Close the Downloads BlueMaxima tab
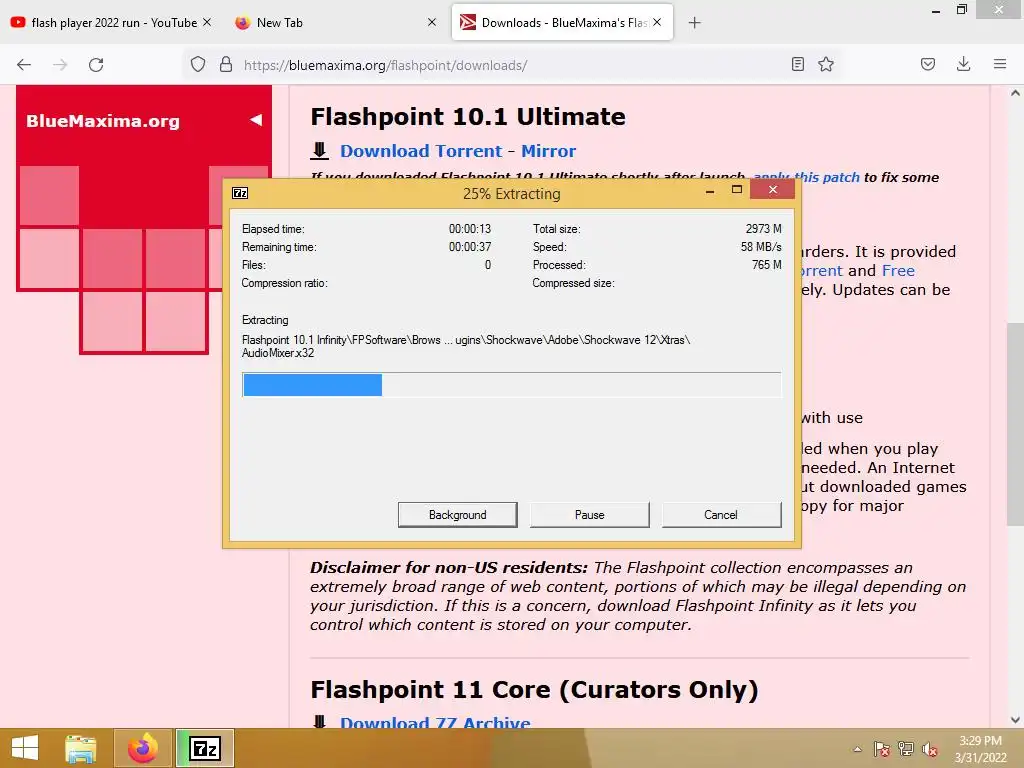 (x=657, y=22)
